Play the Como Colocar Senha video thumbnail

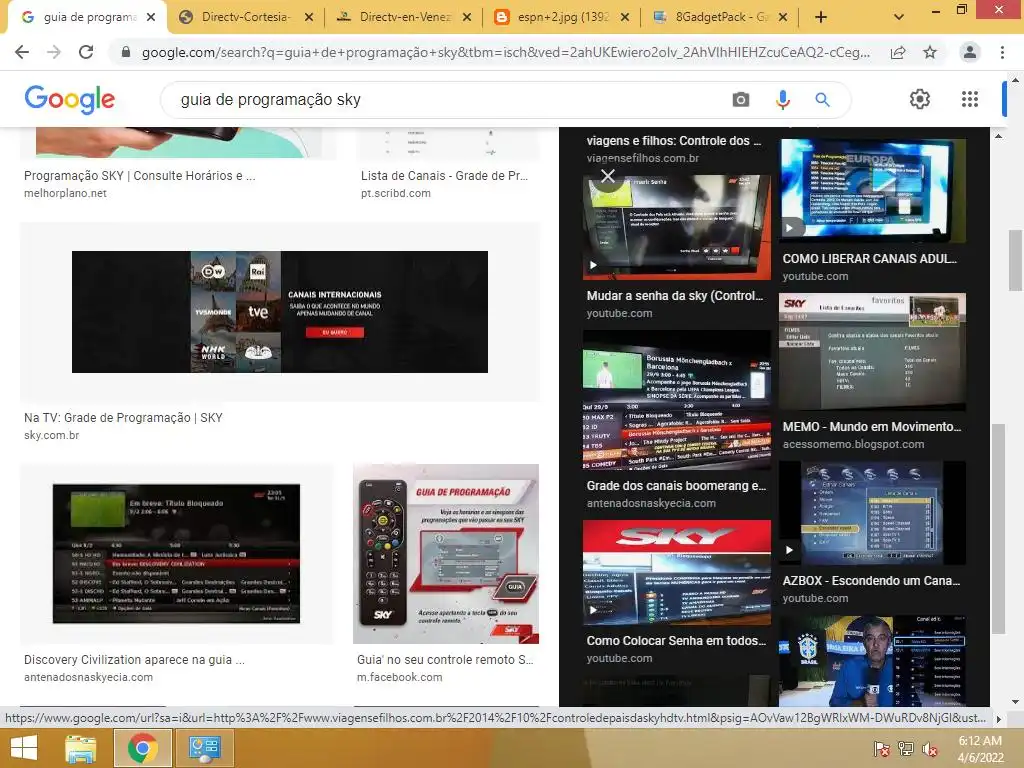point(677,573)
